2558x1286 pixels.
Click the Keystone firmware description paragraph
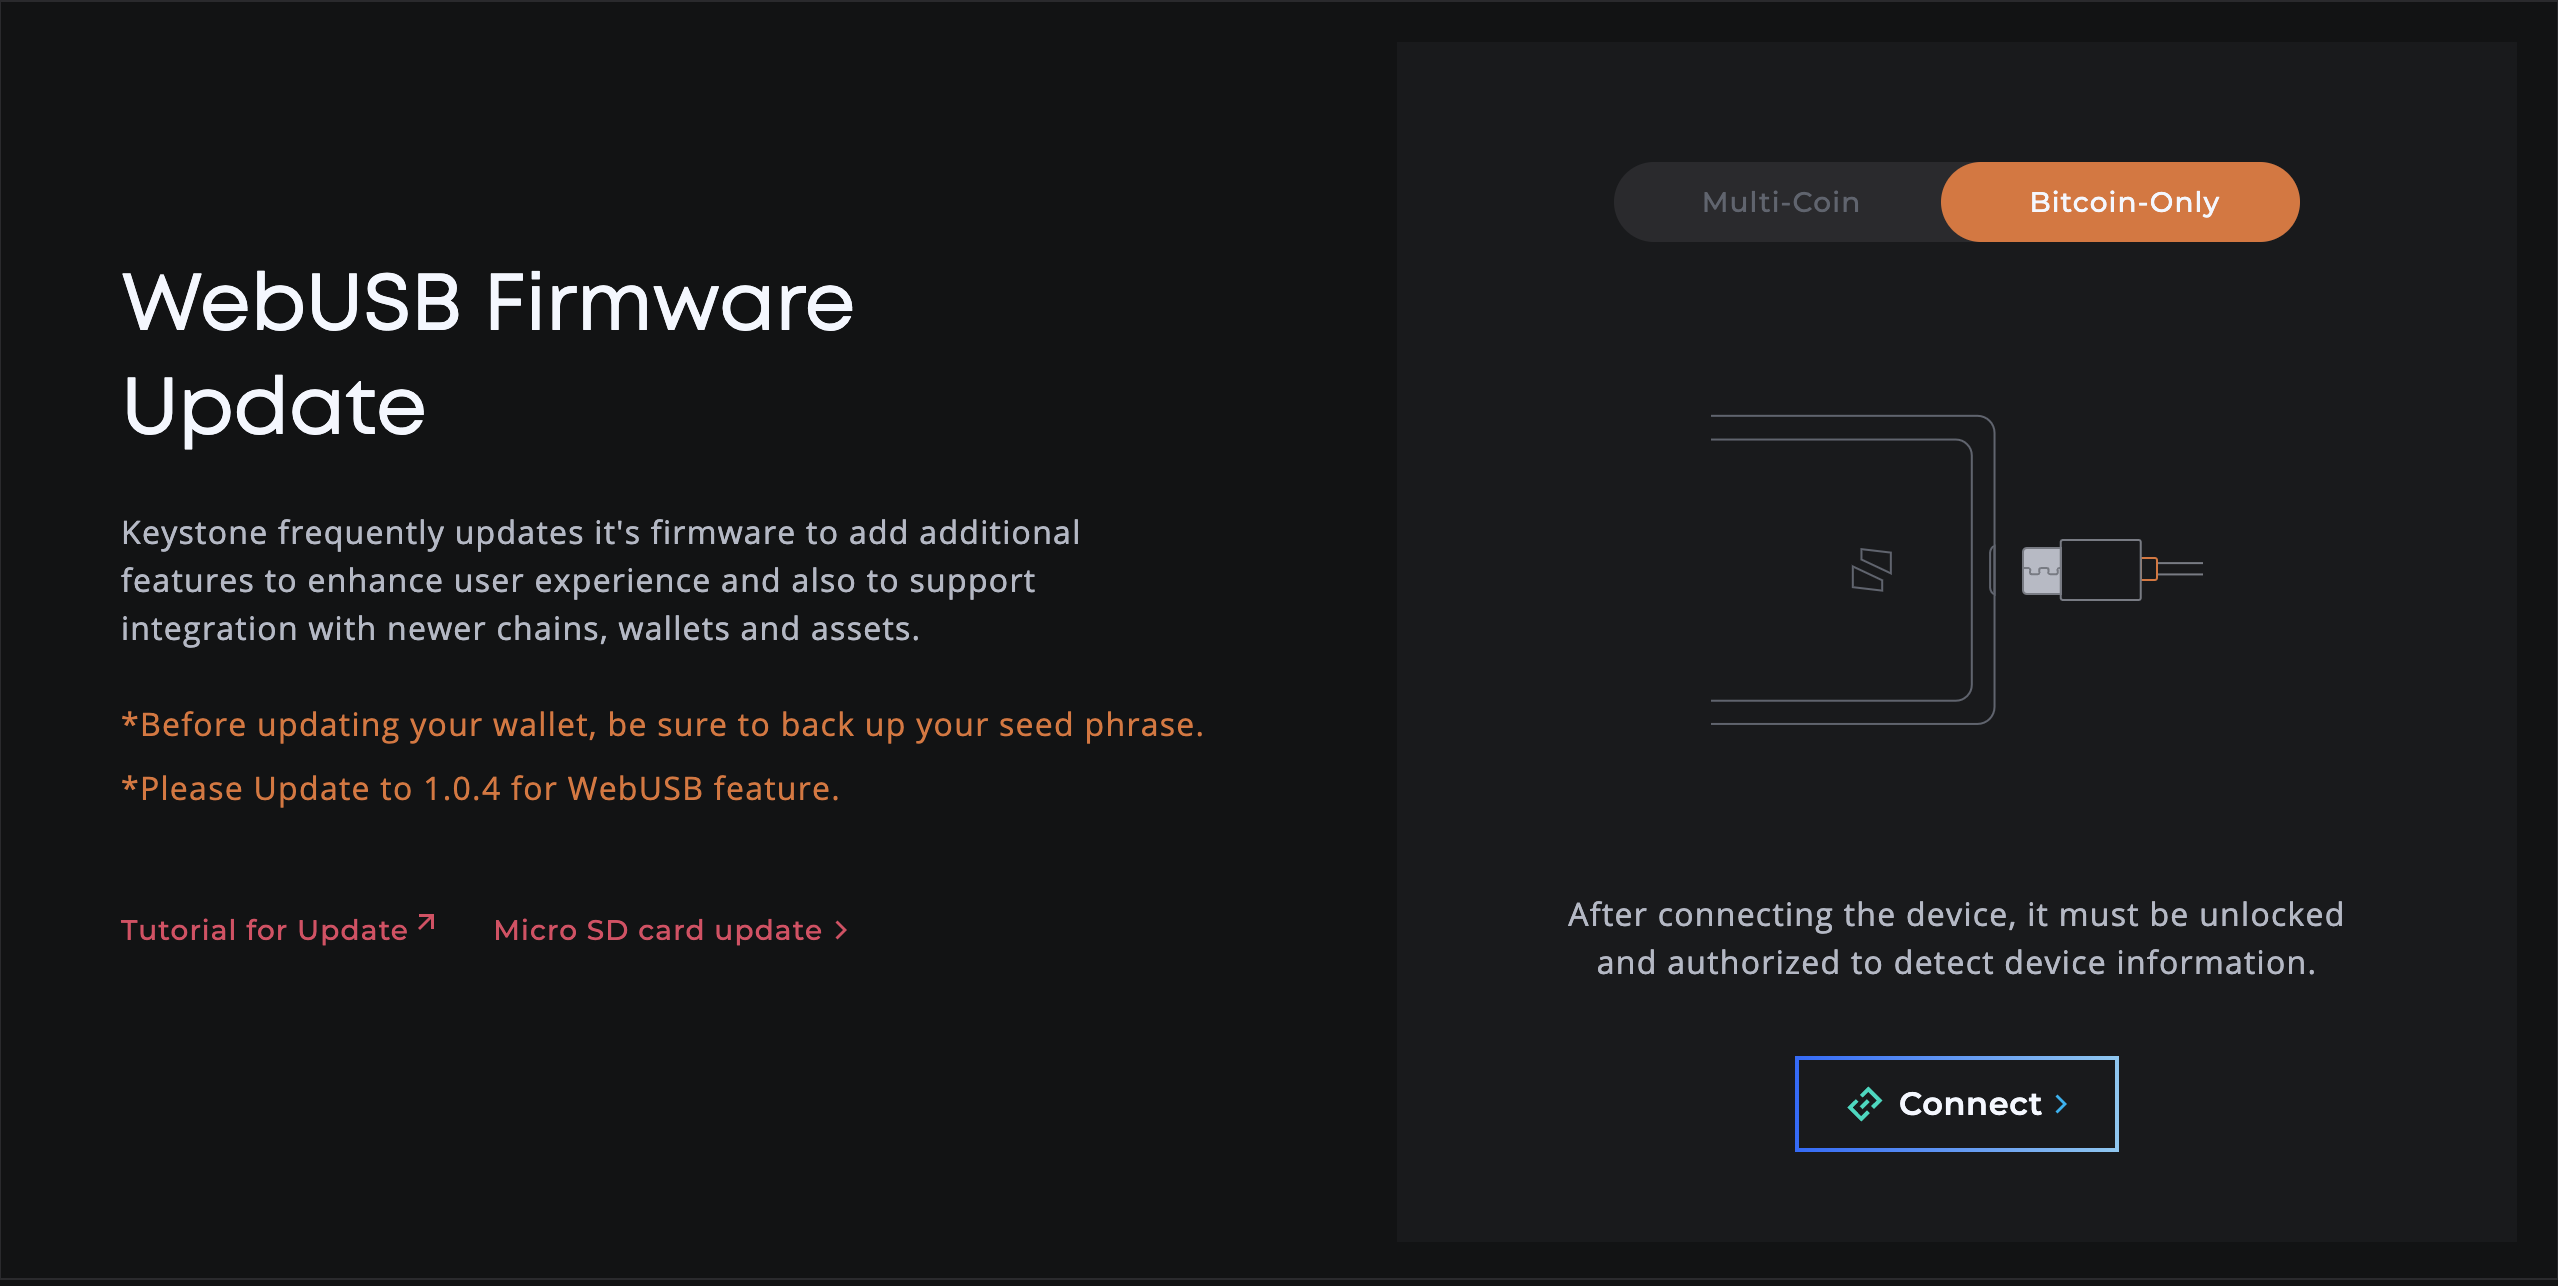pos(600,580)
